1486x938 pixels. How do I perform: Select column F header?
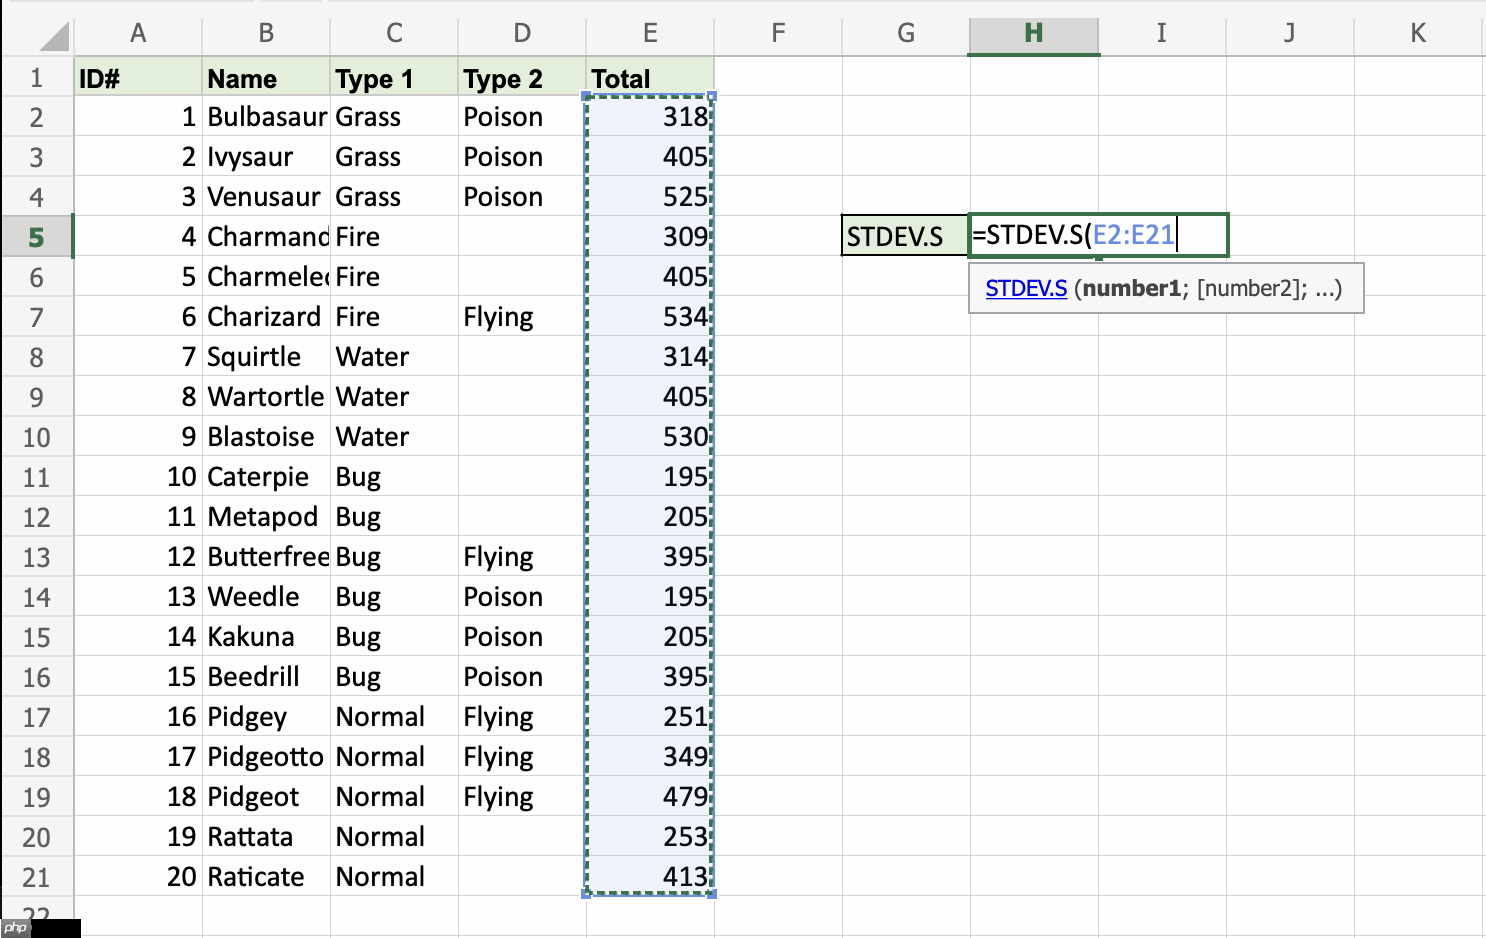778,33
